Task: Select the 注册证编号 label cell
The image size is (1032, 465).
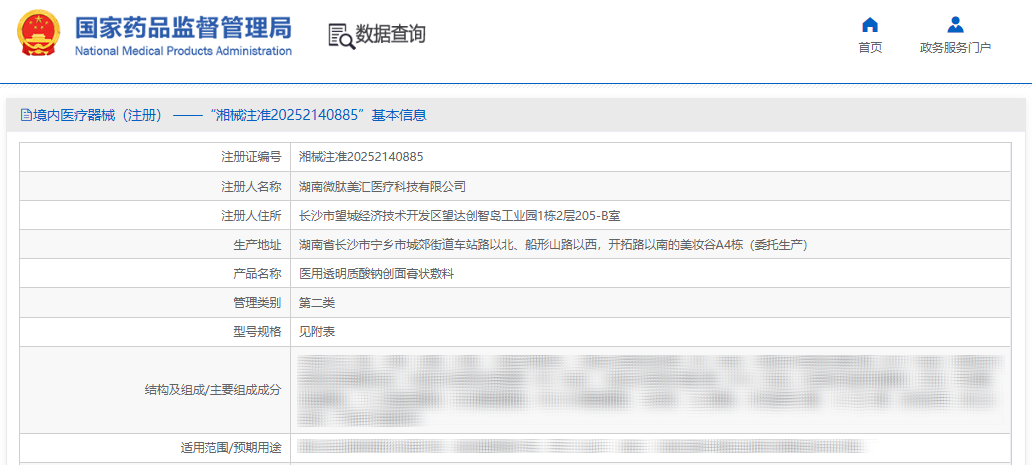Action: 155,157
